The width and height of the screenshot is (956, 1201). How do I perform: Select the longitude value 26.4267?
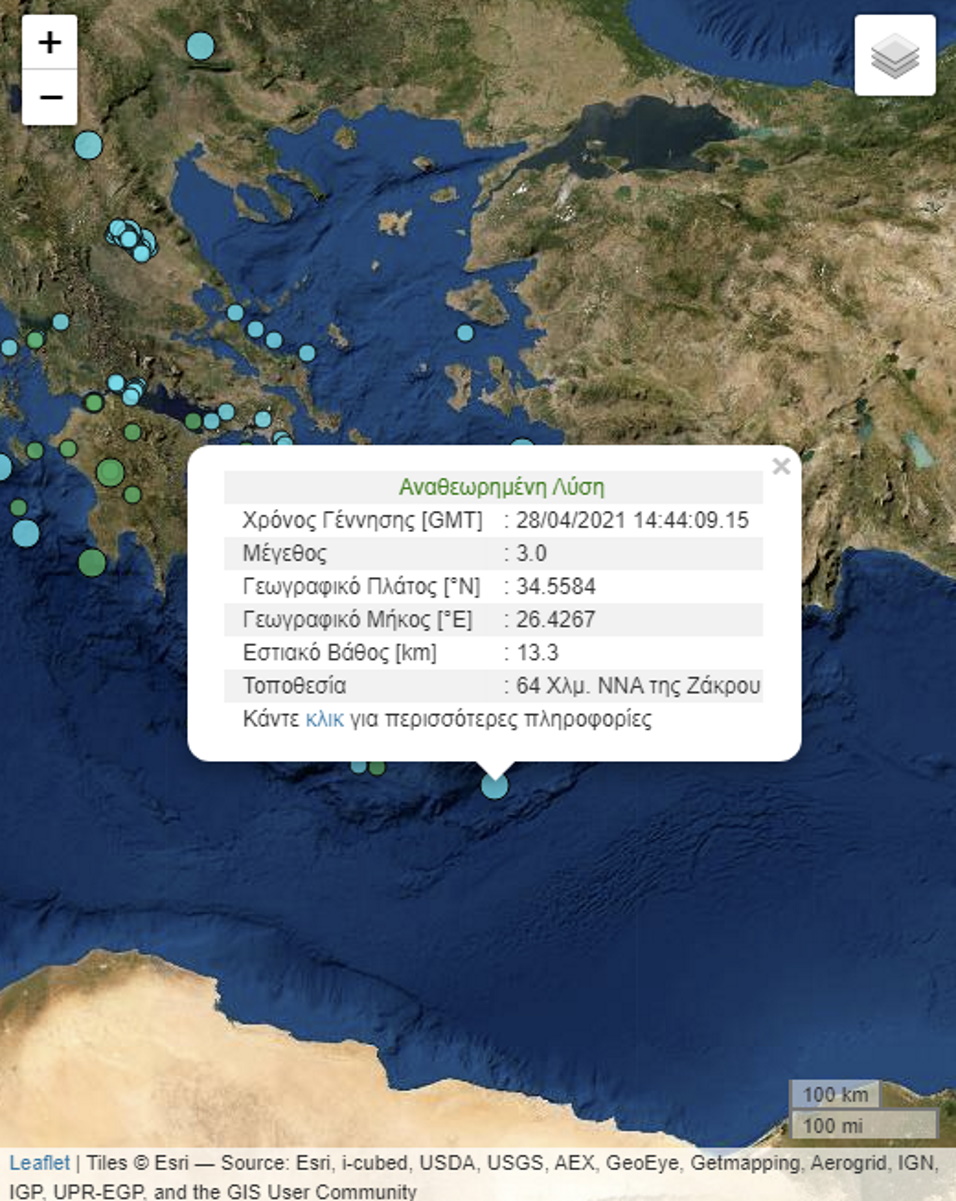click(555, 619)
